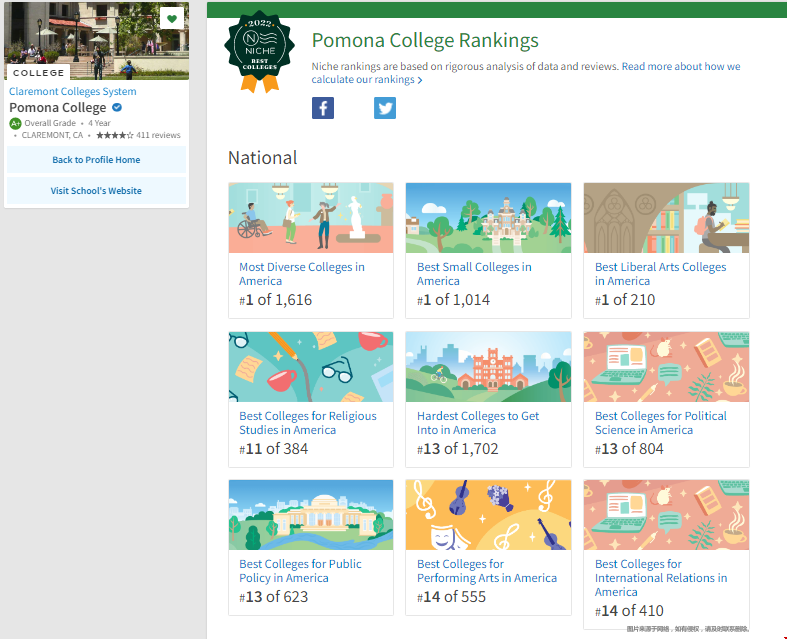This screenshot has height=639, width=787.
Task: Click the 411 reviews text
Action: pyautogui.click(x=158, y=135)
